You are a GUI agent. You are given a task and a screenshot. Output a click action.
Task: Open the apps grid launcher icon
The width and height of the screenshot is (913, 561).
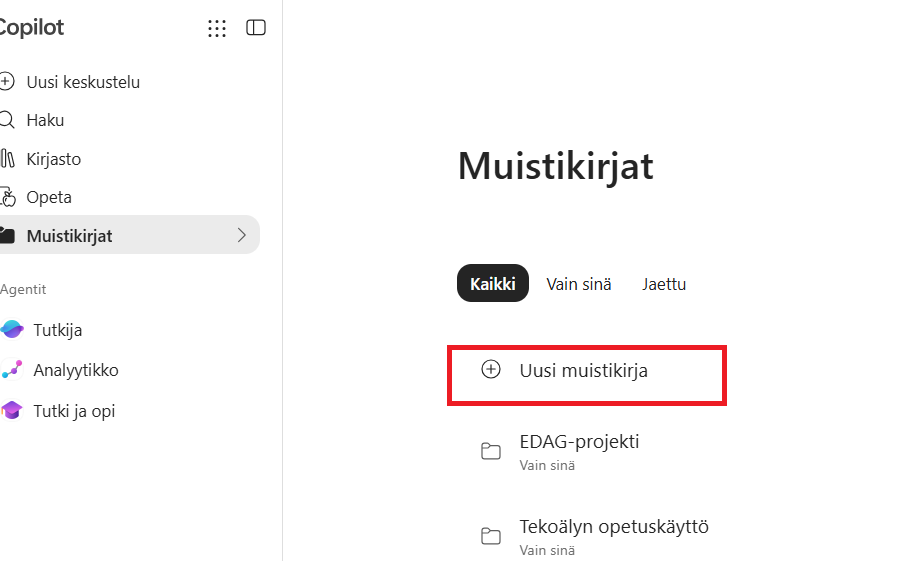pos(217,28)
